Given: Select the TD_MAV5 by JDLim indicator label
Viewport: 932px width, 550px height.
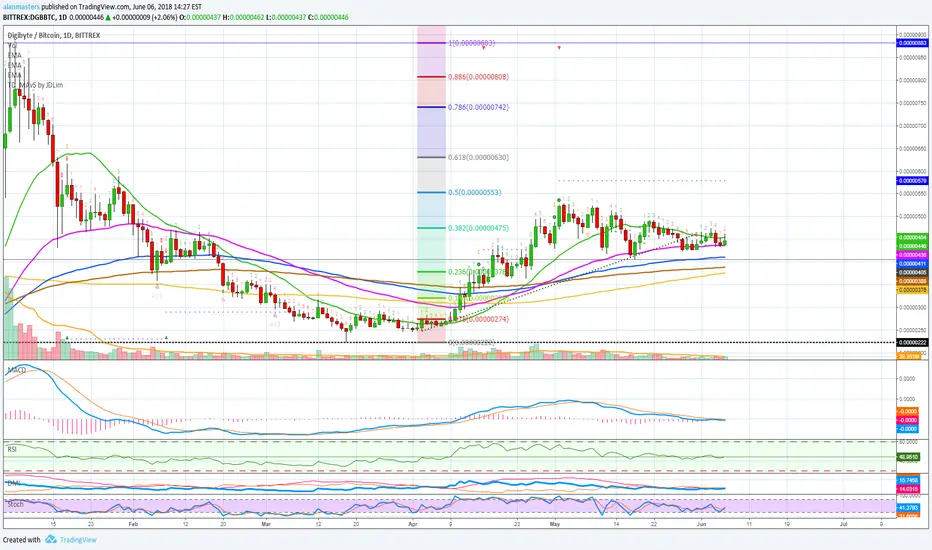Looking at the screenshot, I should (x=35, y=85).
